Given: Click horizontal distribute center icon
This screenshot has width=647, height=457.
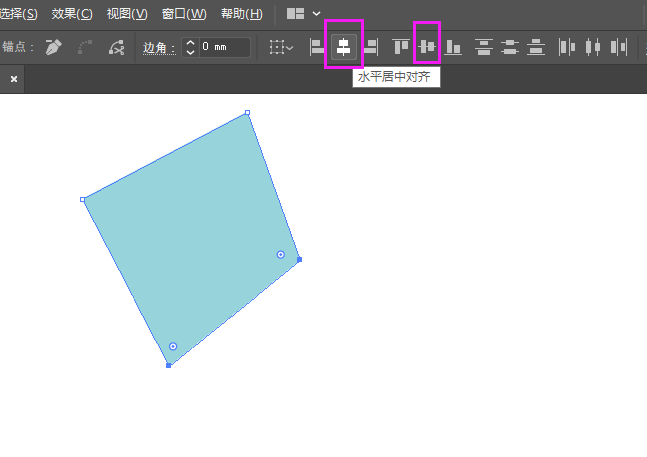Looking at the screenshot, I should coord(593,47).
